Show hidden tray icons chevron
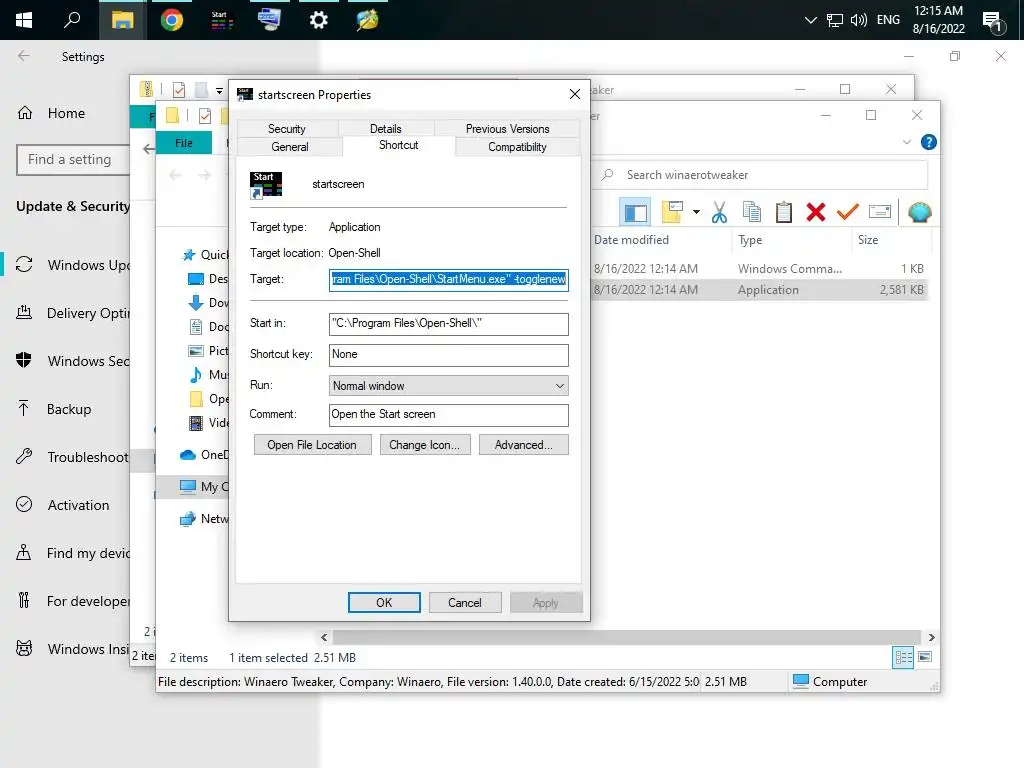Screen dimensions: 1024x768 coord(810,20)
